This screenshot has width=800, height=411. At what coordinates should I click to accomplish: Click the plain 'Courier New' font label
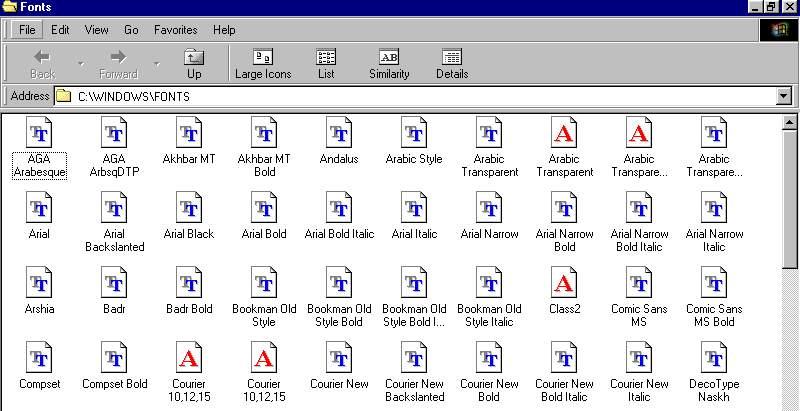(x=339, y=384)
